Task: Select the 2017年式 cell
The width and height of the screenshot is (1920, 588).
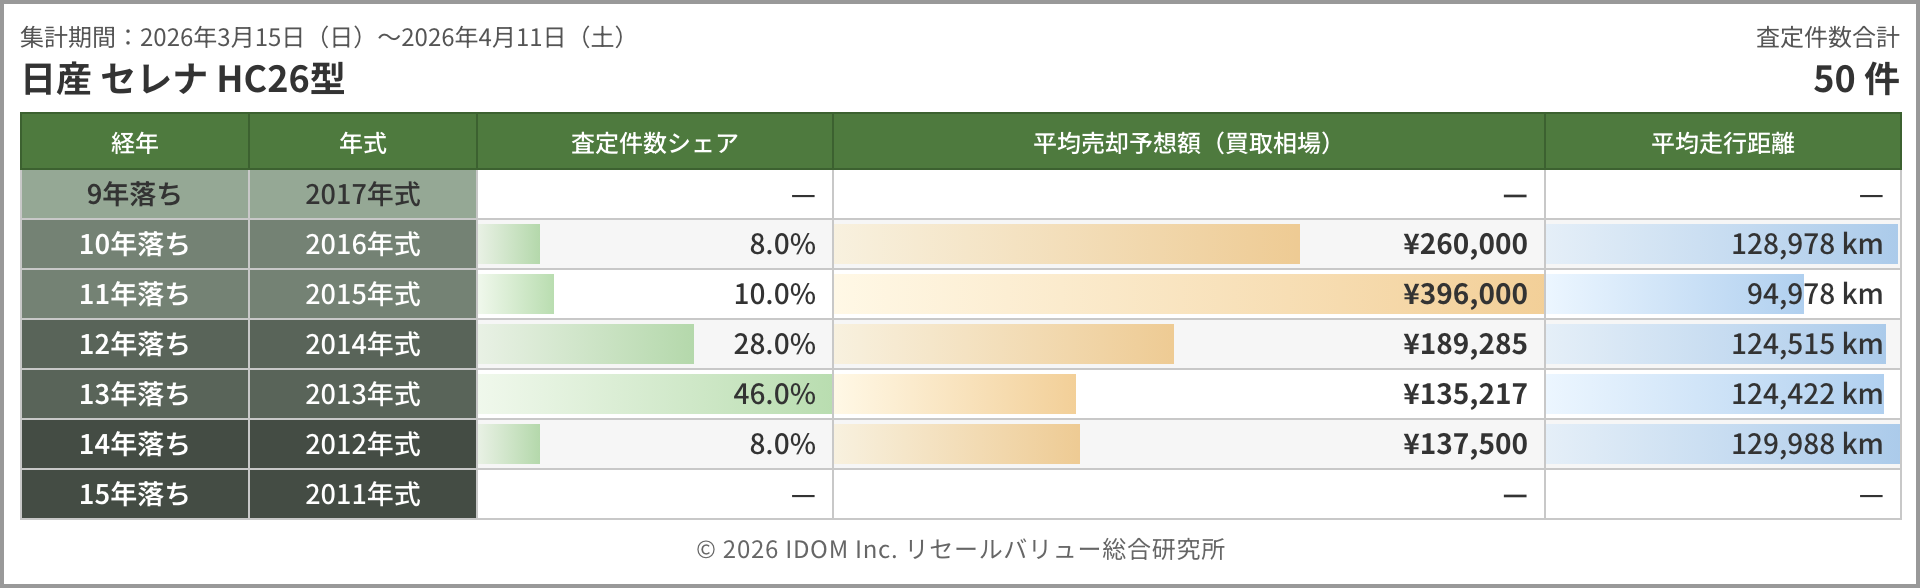Action: 362,194
